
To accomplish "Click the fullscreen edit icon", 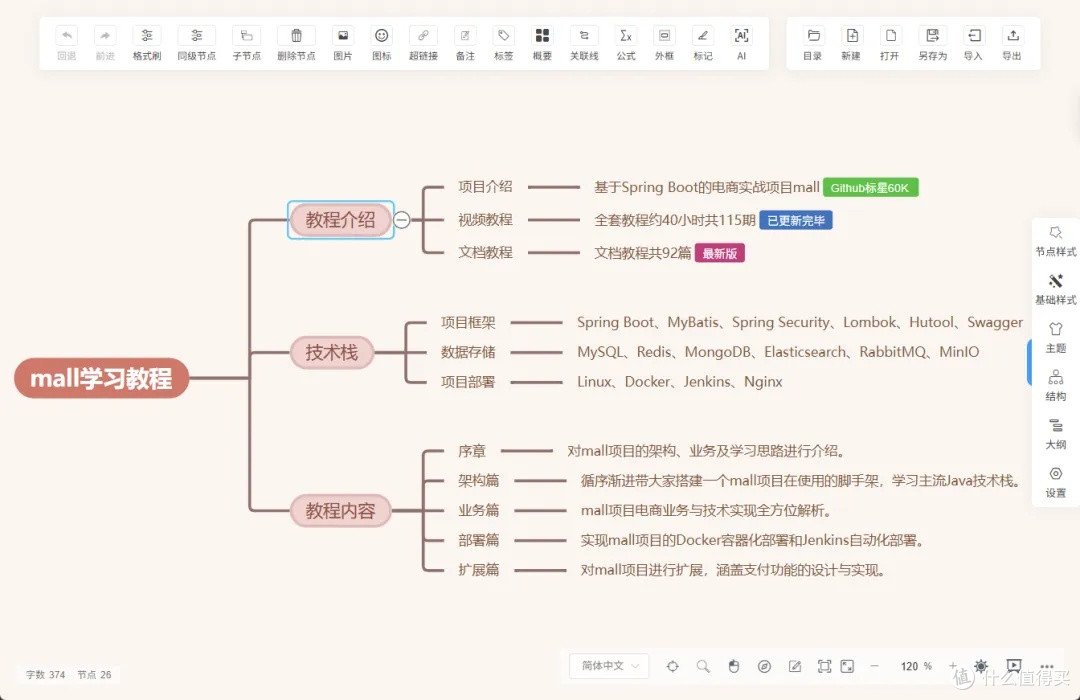I will (x=848, y=666).
